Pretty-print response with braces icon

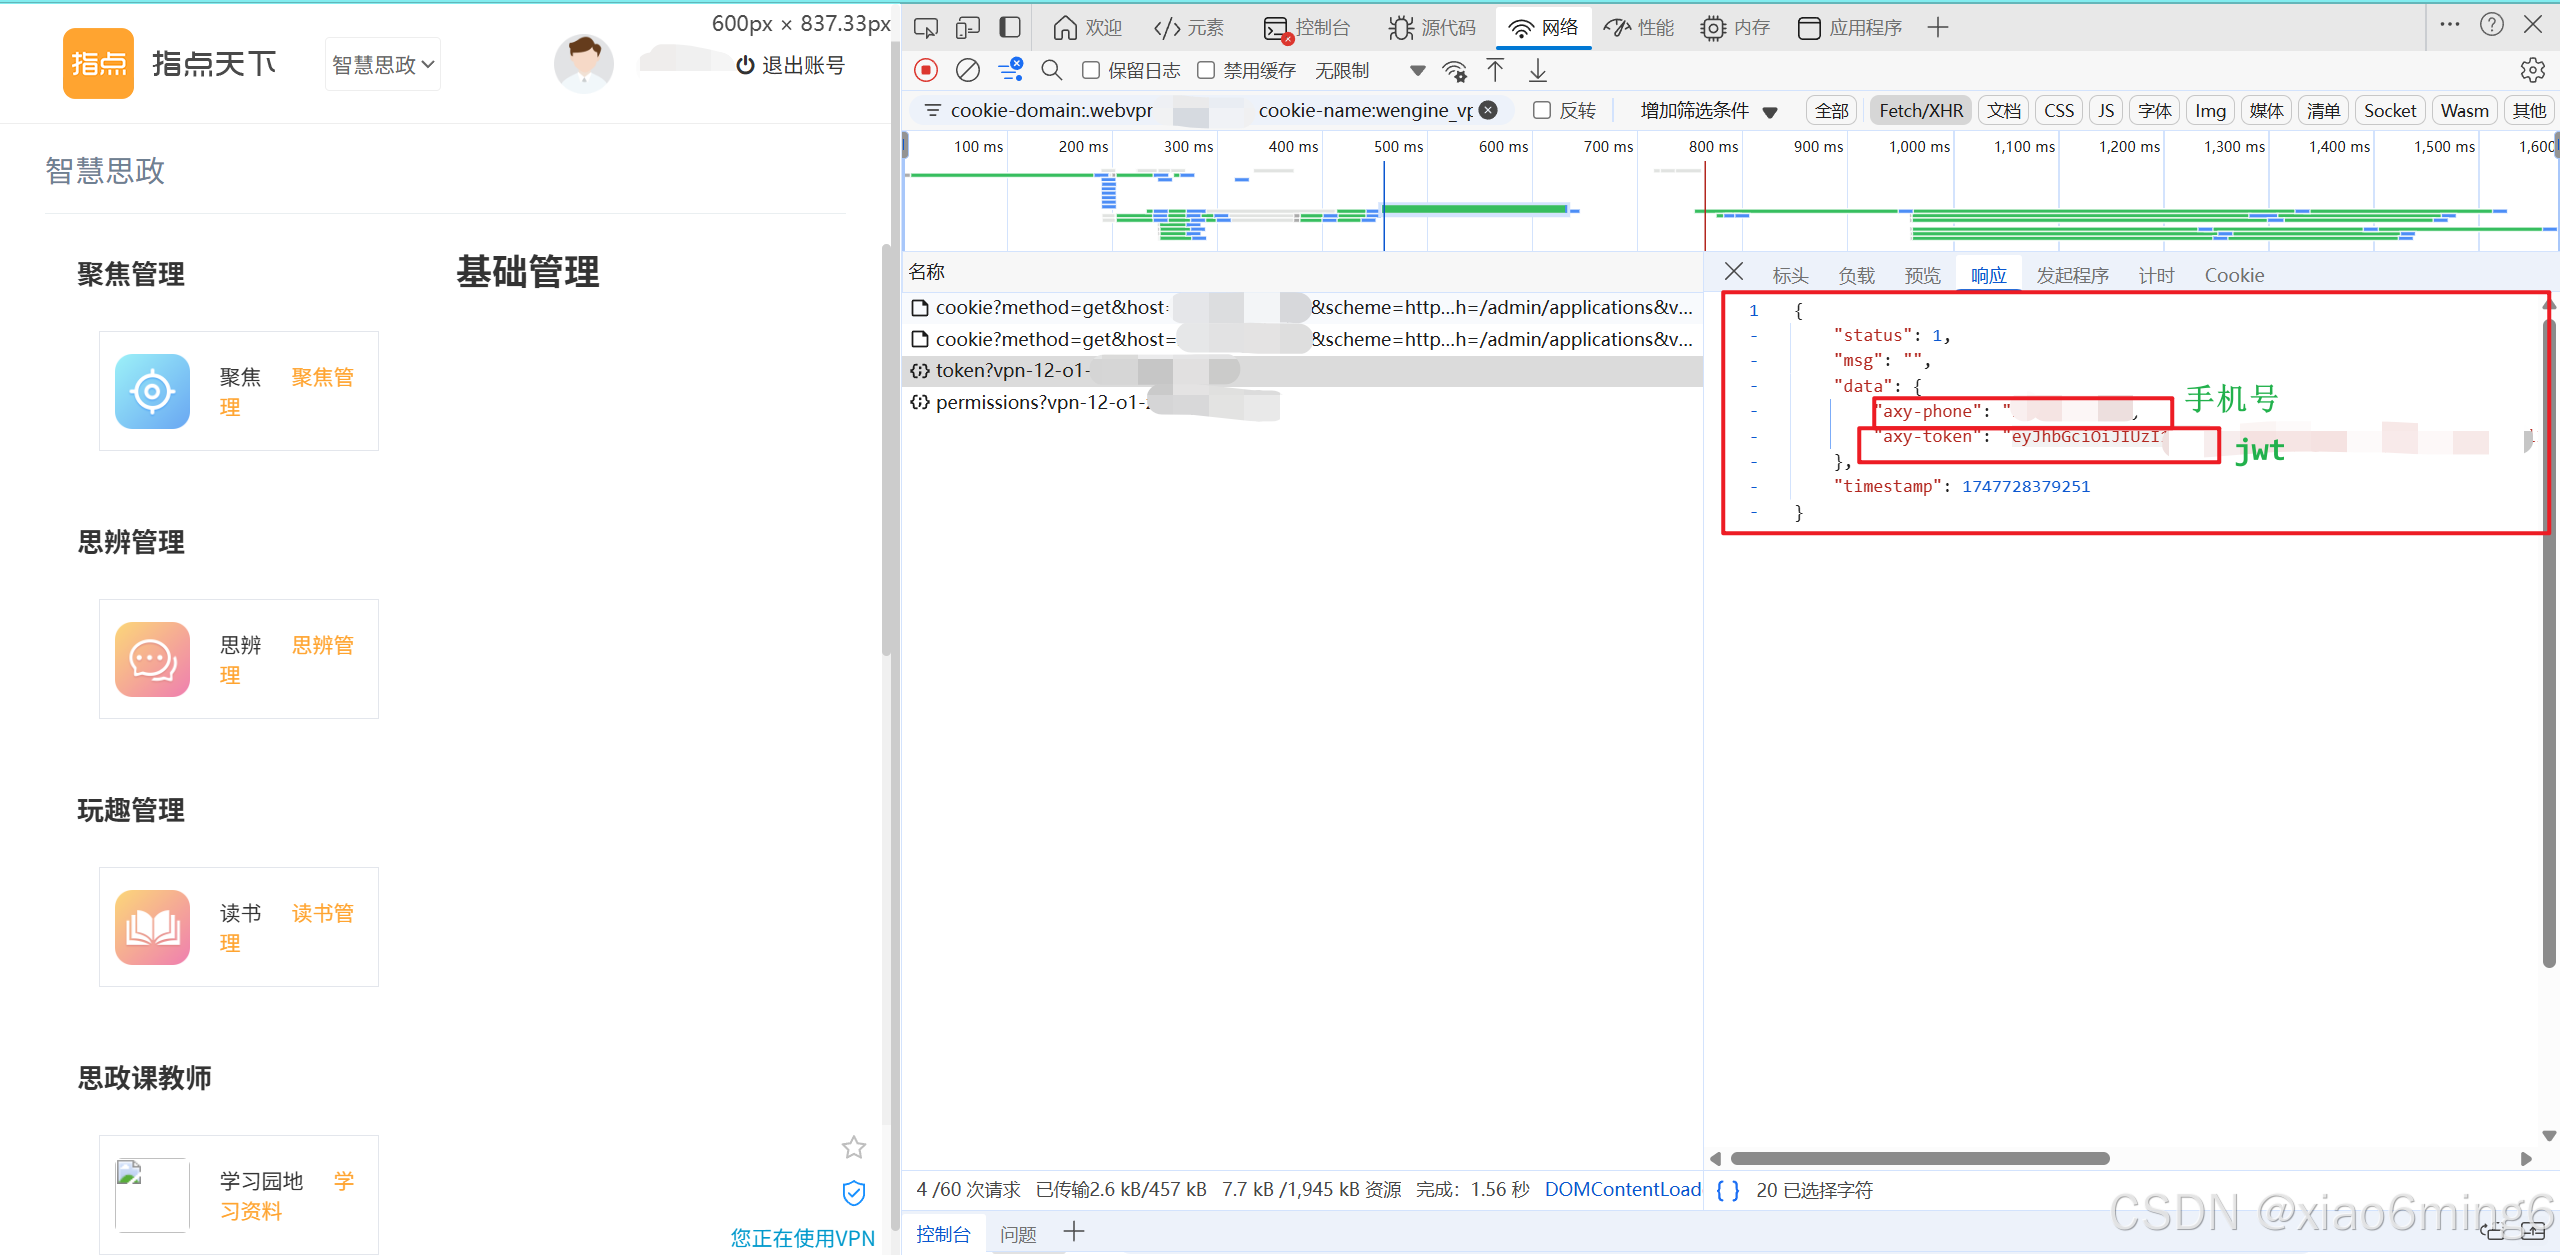pos(1727,1190)
